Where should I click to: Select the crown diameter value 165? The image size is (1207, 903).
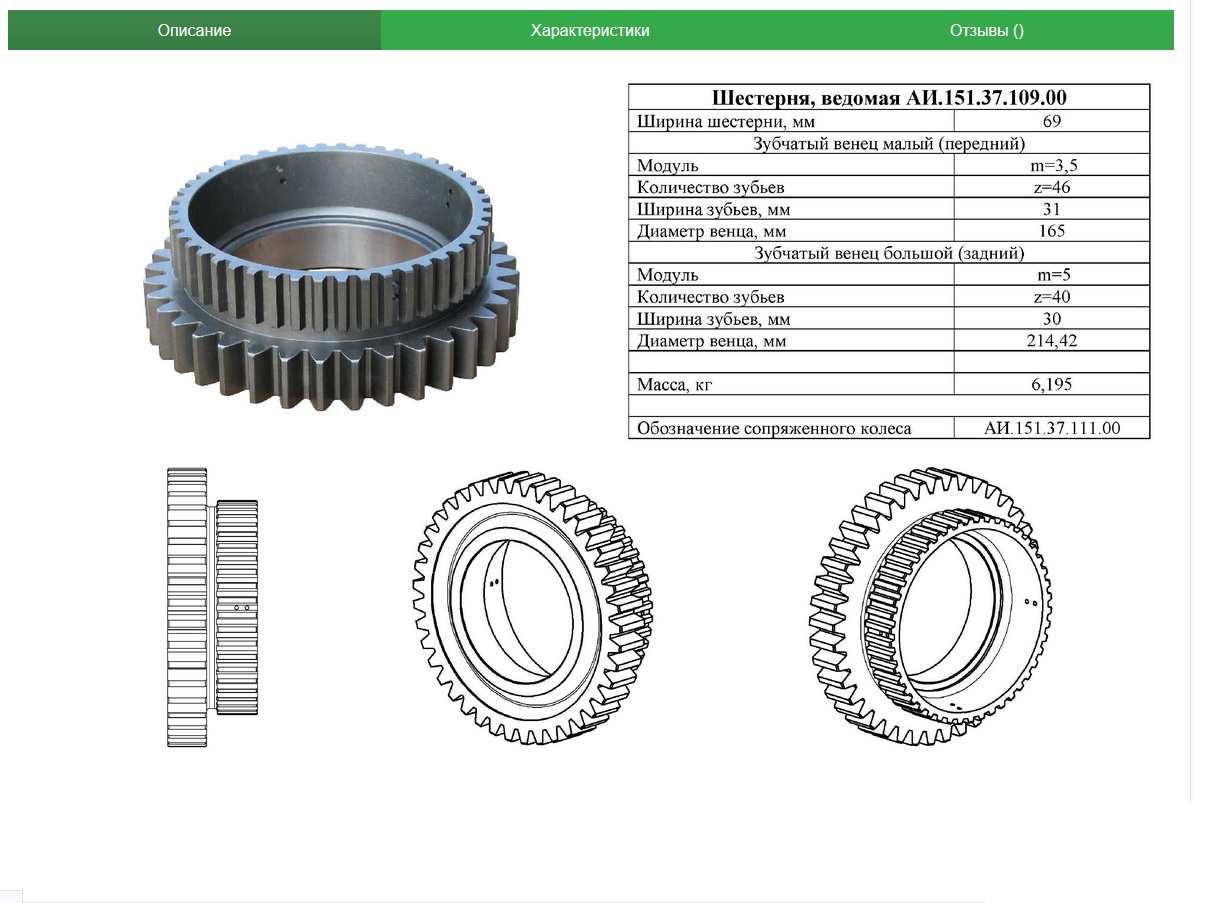(x=1051, y=231)
